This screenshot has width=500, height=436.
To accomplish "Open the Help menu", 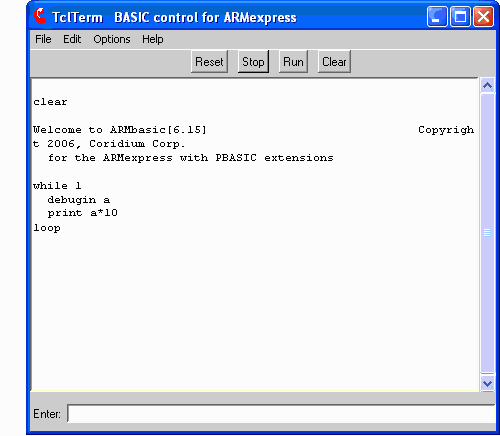I will tap(153, 39).
